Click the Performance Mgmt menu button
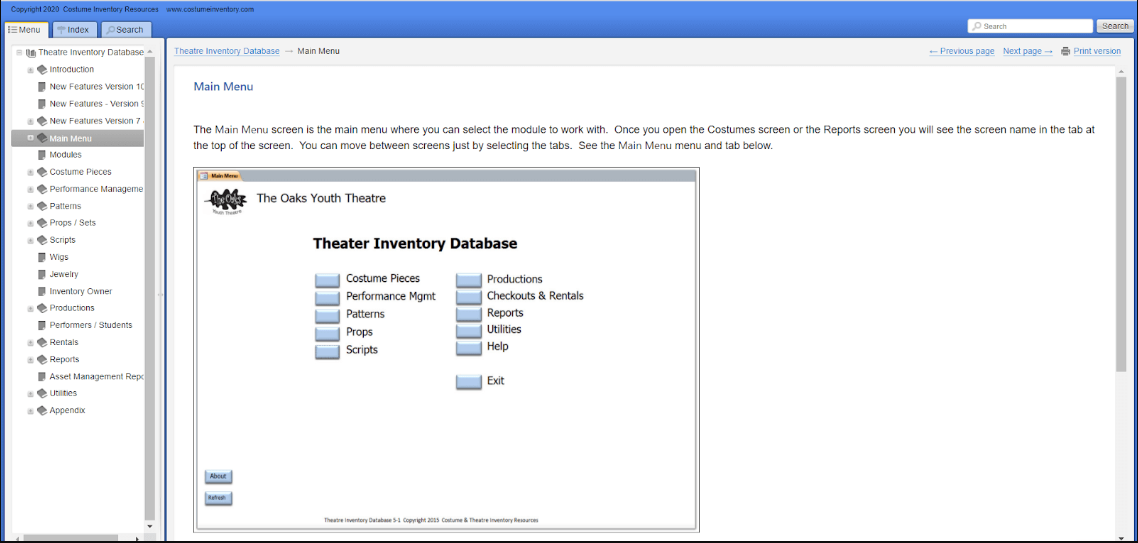The width and height of the screenshot is (1138, 543). [327, 298]
